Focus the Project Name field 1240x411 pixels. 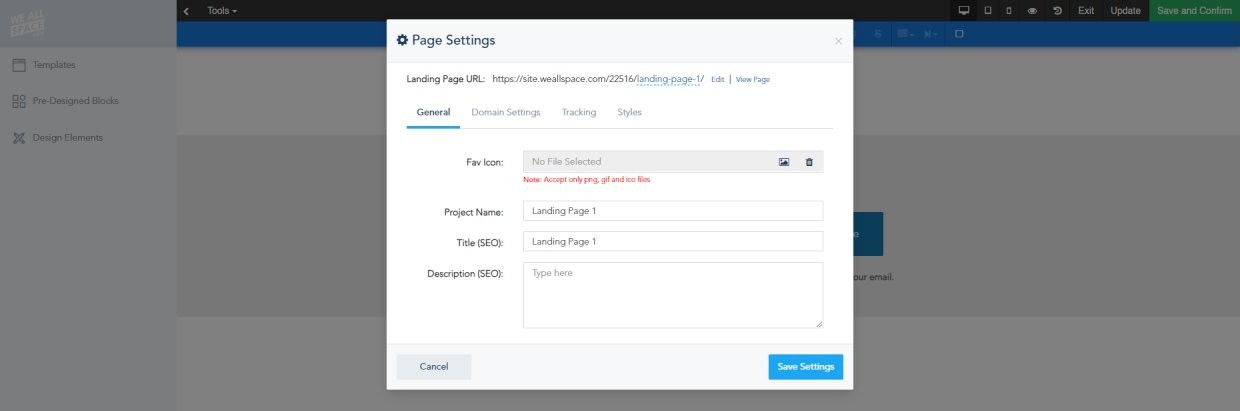[x=672, y=211]
